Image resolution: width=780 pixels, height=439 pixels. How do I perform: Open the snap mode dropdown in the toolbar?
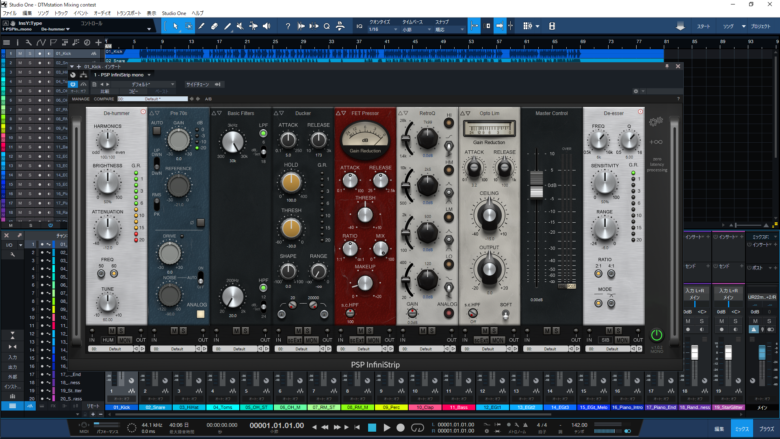click(x=450, y=29)
